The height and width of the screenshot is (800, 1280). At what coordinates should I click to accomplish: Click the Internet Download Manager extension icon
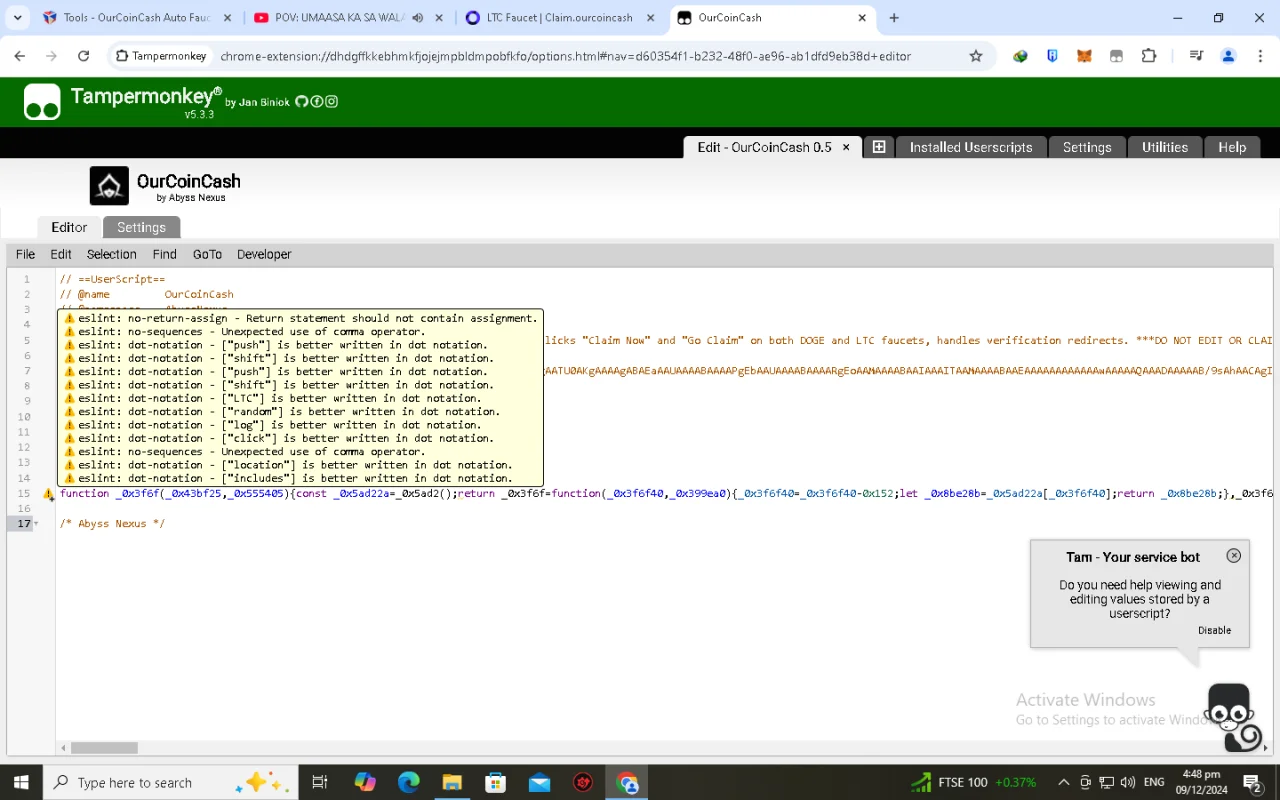(x=1020, y=56)
